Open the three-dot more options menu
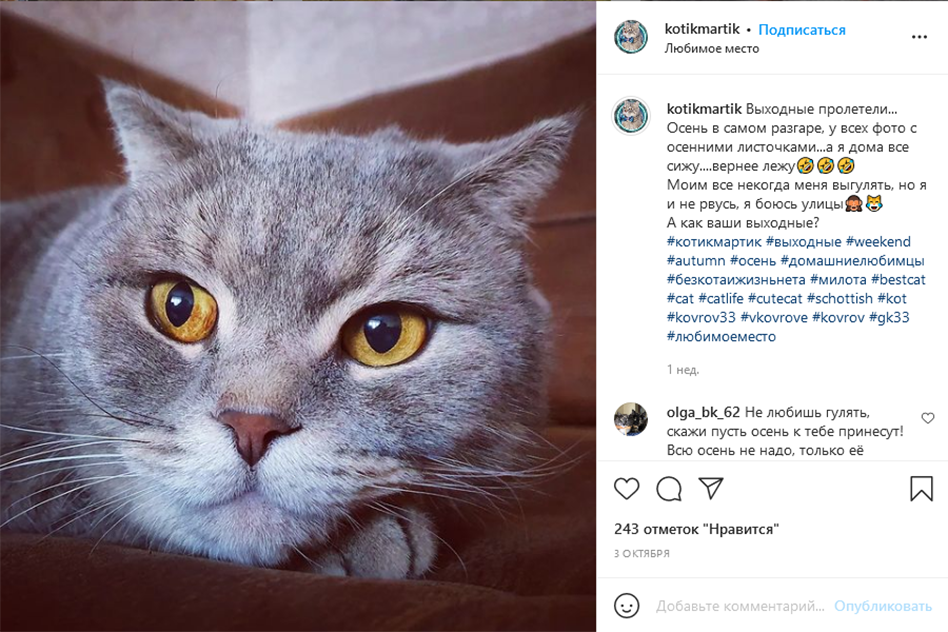The width and height of the screenshot is (948, 632). [919, 38]
